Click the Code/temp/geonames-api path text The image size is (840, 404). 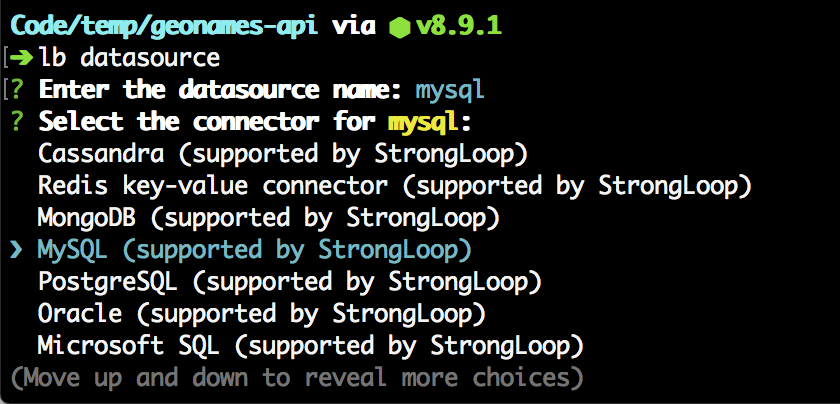pyautogui.click(x=165, y=27)
